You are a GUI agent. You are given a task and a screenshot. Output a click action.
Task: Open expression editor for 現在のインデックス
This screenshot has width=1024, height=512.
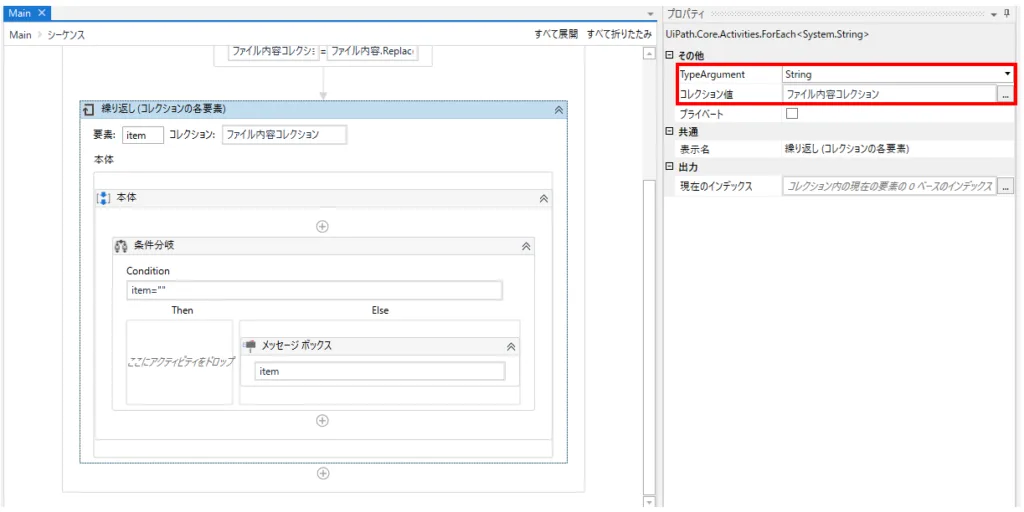pos(1006,187)
